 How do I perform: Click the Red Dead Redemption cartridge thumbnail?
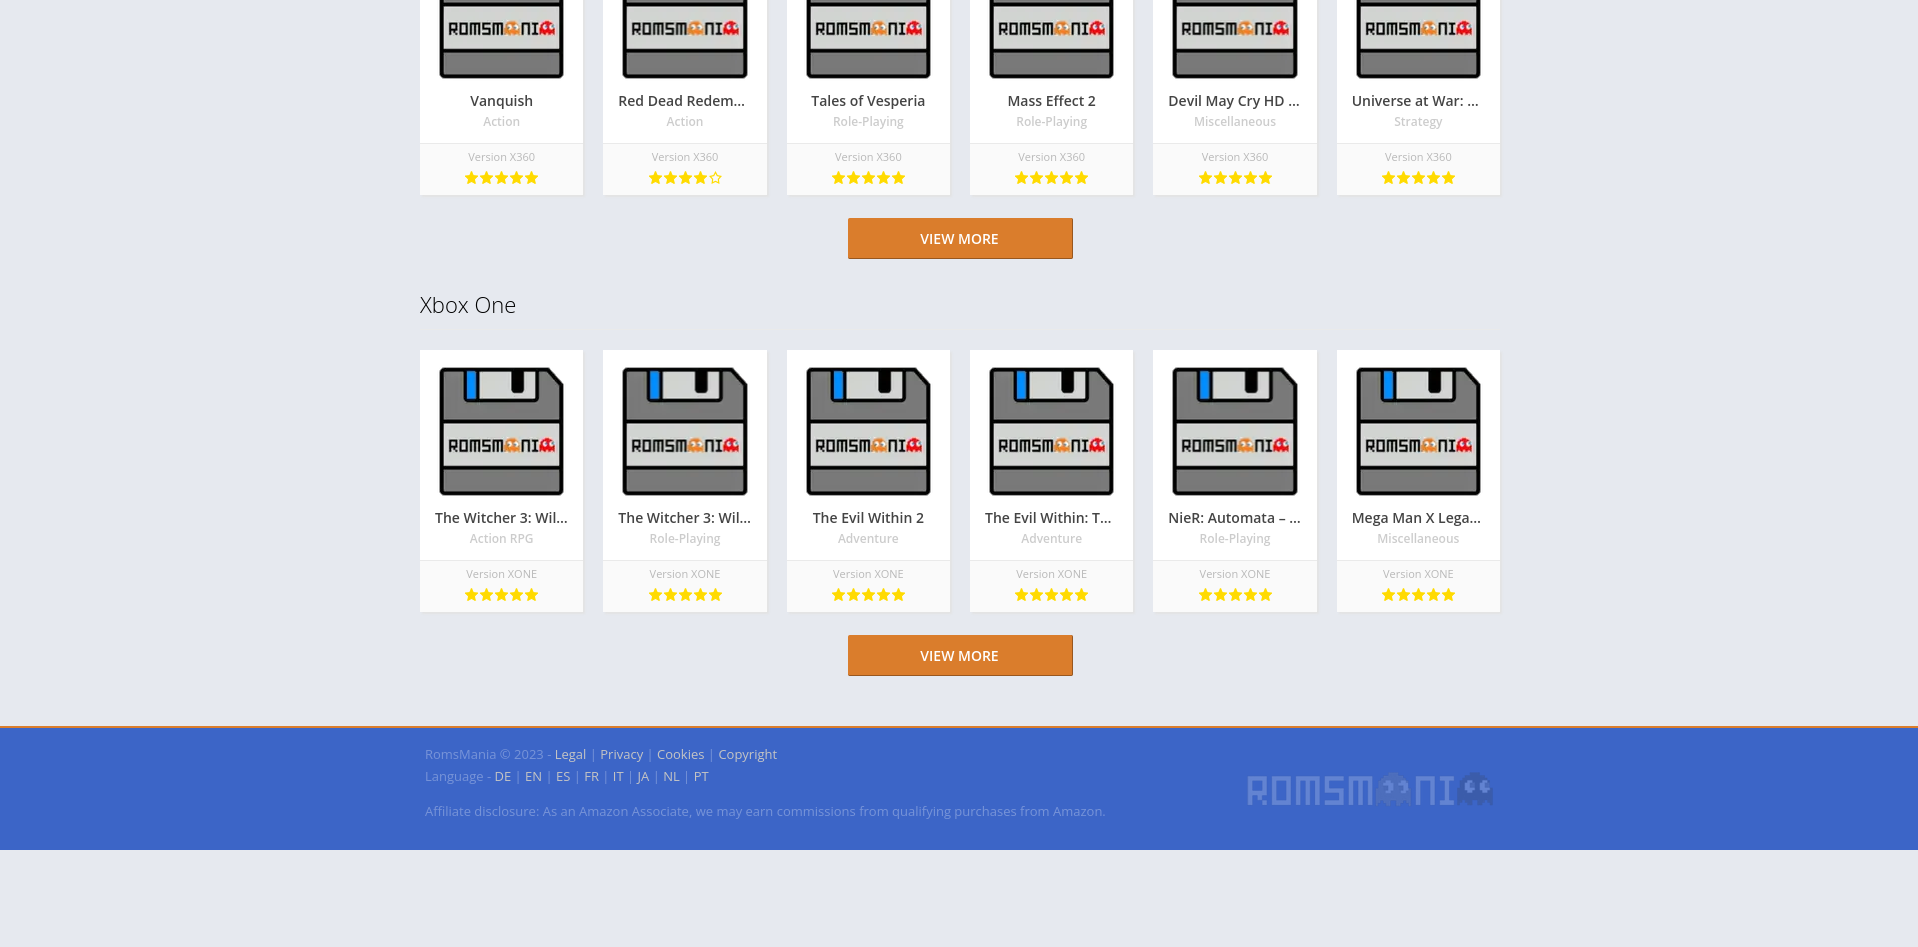pos(684,38)
